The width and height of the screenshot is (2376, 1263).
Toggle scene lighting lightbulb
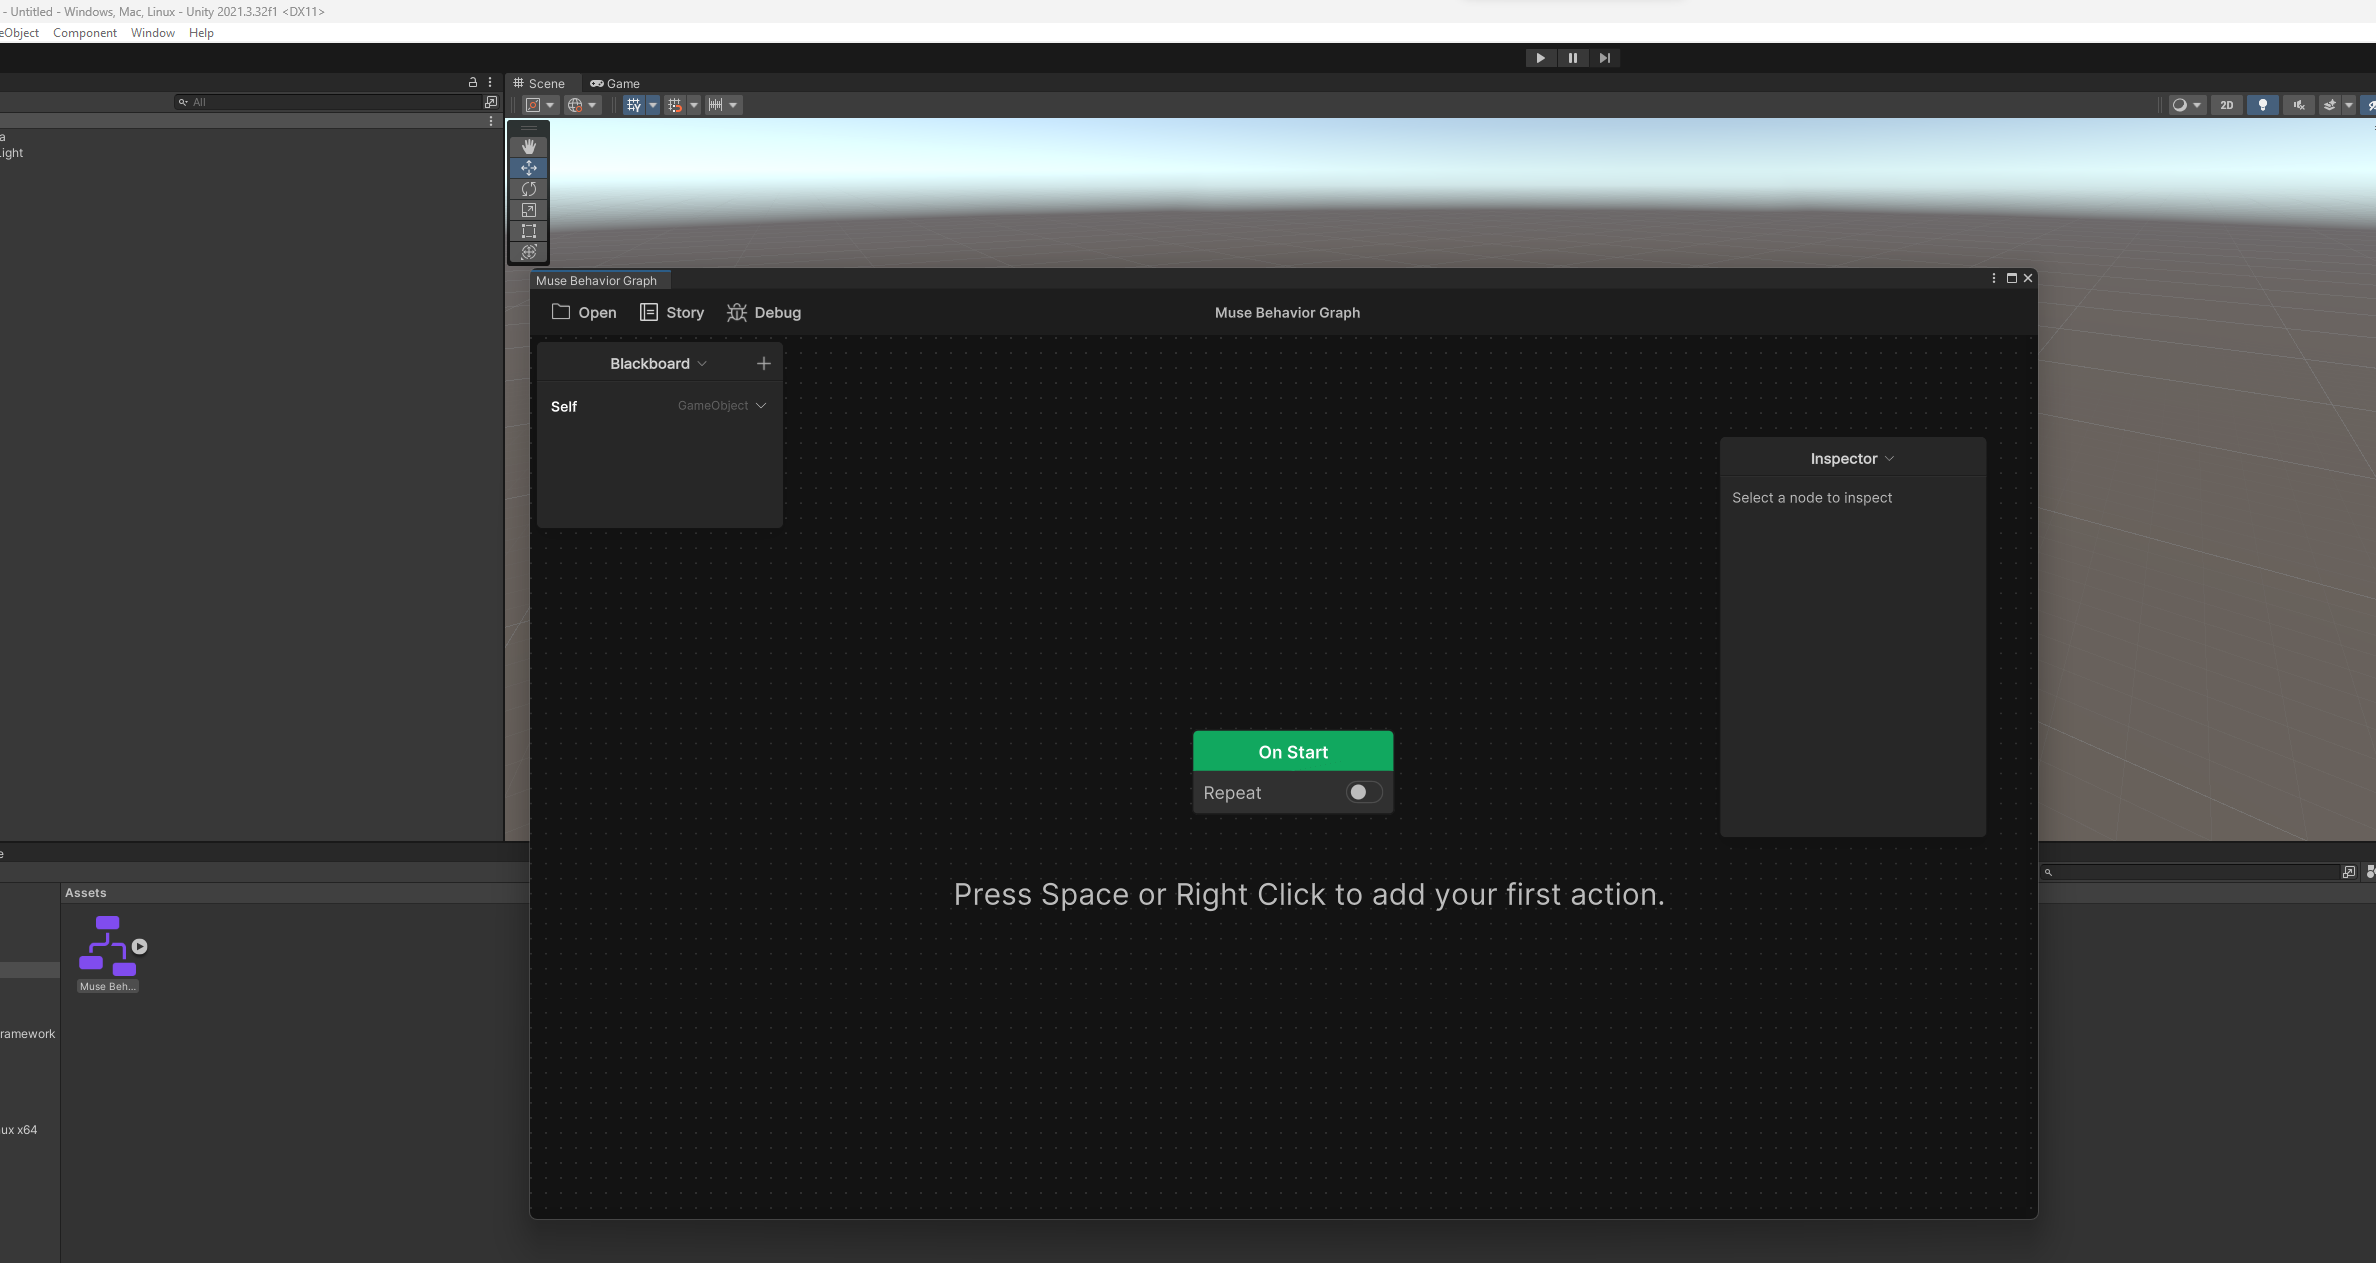2263,105
